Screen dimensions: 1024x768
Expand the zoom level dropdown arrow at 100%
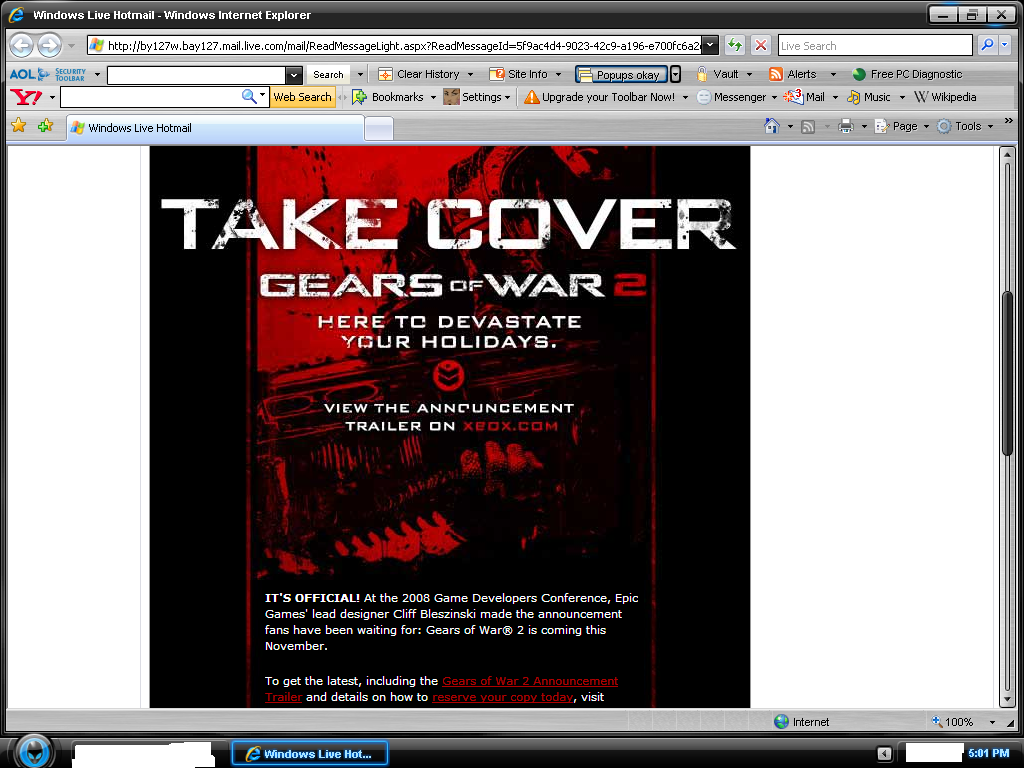993,722
